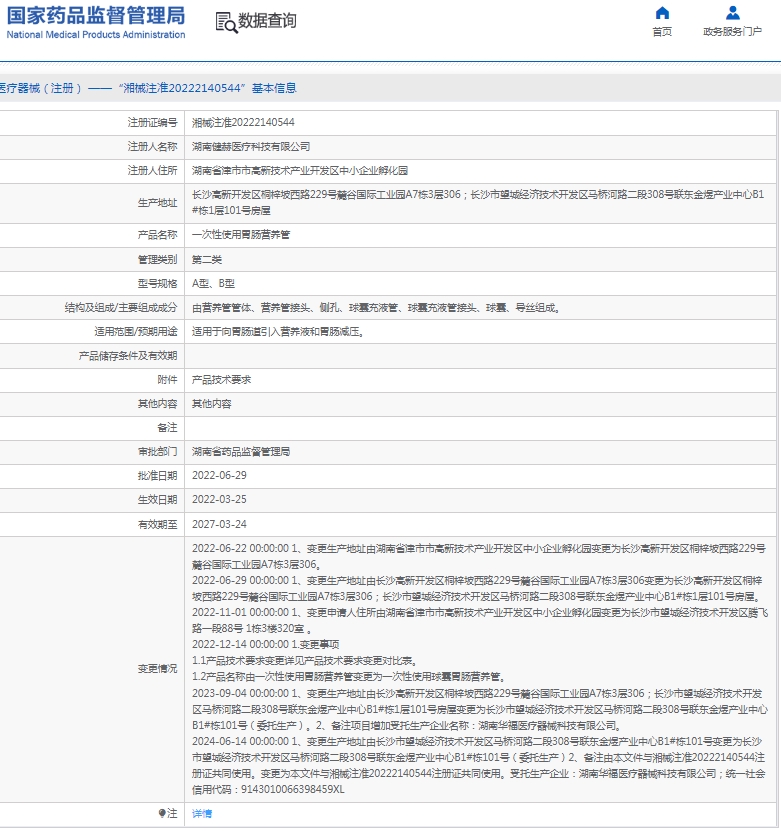Click the home (首页) house icon

tap(662, 13)
